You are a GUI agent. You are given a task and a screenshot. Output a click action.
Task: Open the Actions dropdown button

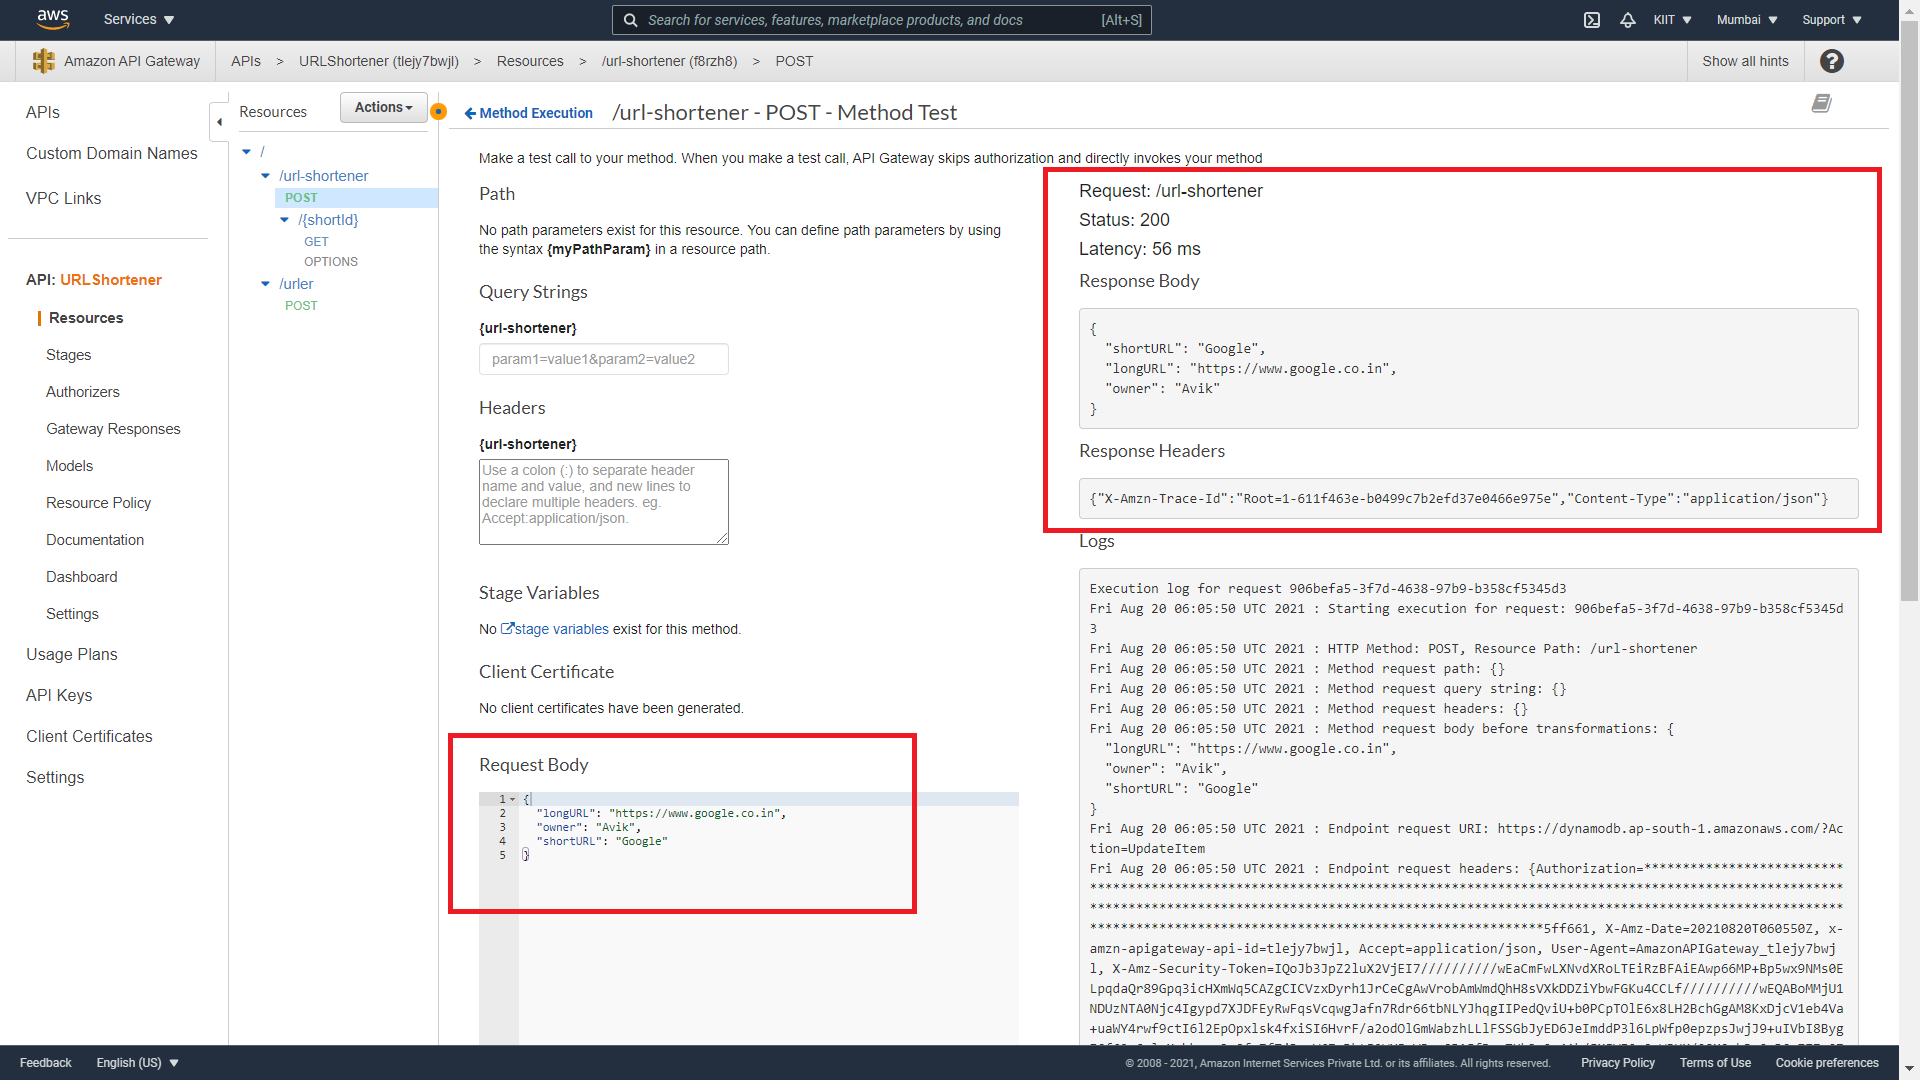point(384,107)
